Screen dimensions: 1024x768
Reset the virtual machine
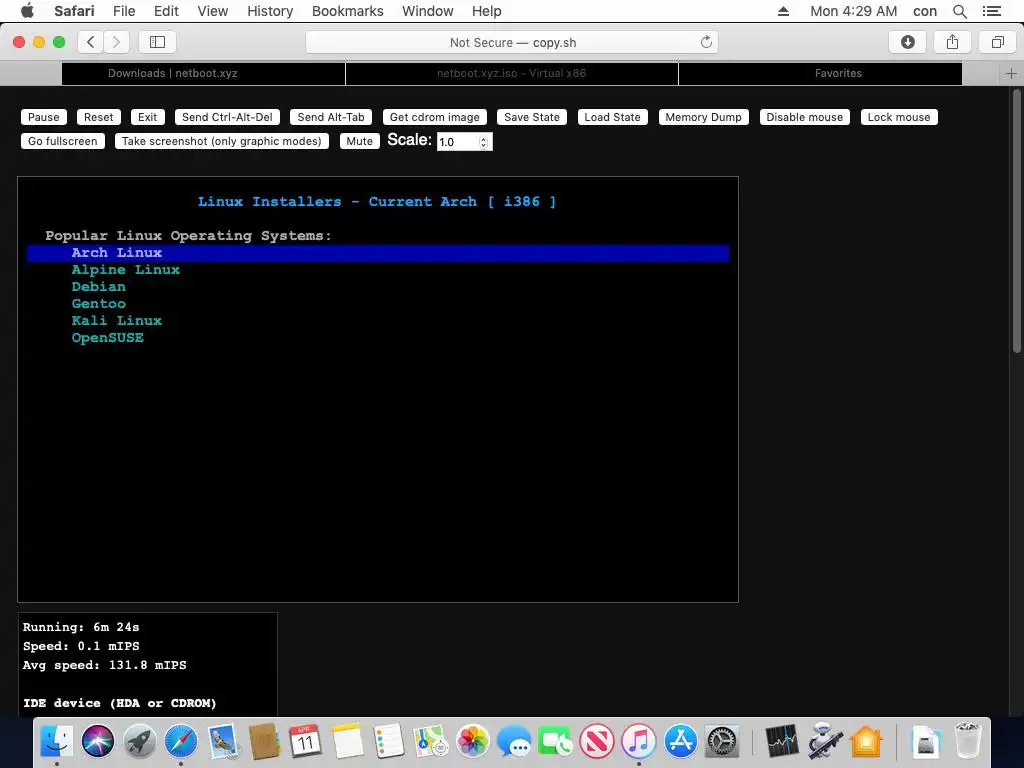point(99,117)
